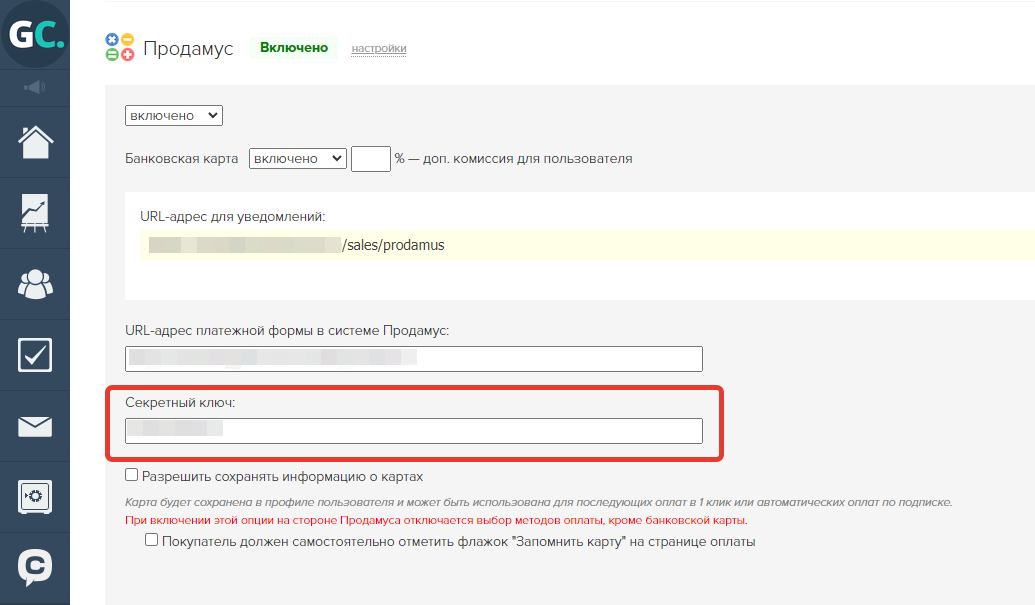The height and width of the screenshot is (605, 1035).
Task: Click the Банковская карта label
Action: point(182,159)
